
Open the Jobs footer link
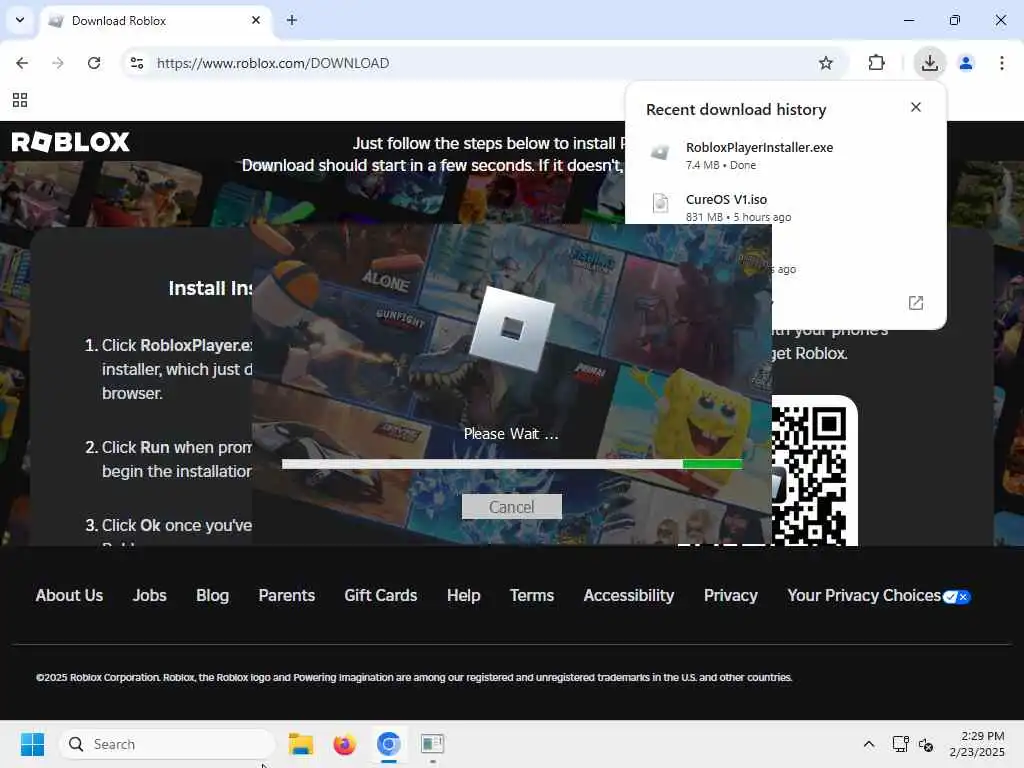pos(150,596)
